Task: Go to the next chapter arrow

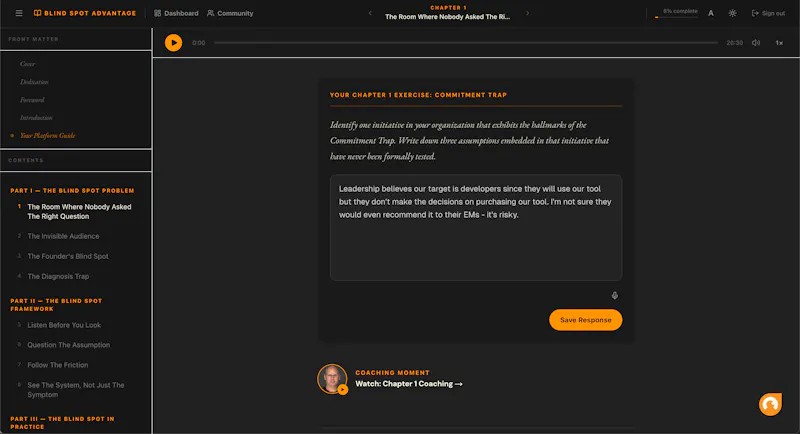Action: coord(527,13)
